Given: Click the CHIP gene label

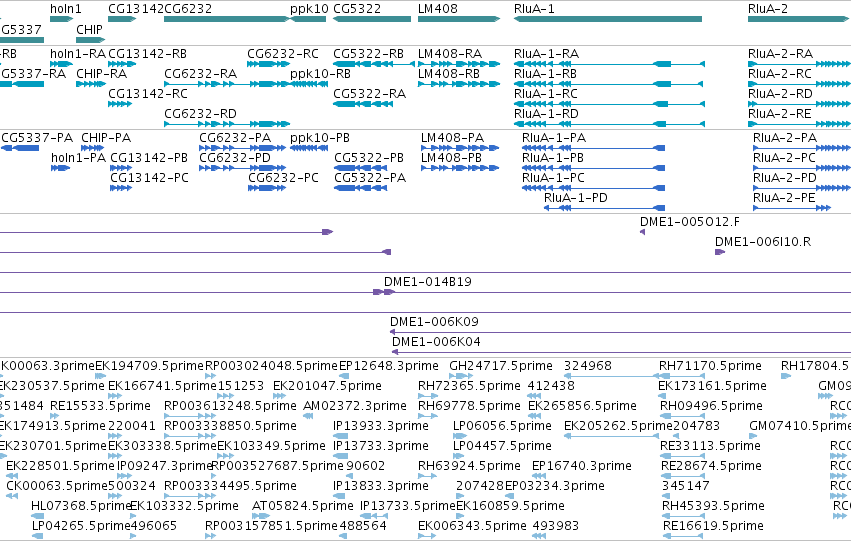Looking at the screenshot, I should (89, 29).
